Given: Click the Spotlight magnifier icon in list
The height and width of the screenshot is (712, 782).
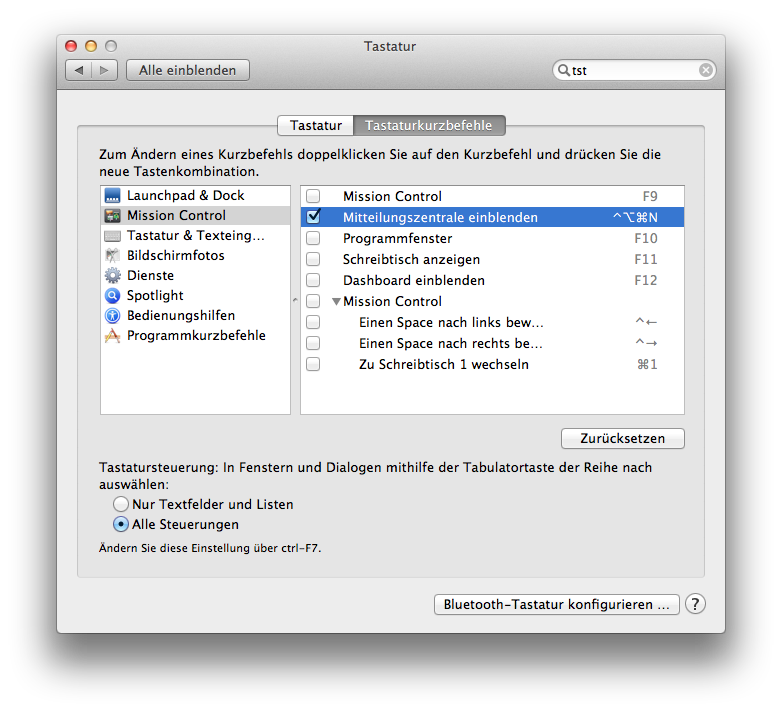Looking at the screenshot, I should pos(113,295).
